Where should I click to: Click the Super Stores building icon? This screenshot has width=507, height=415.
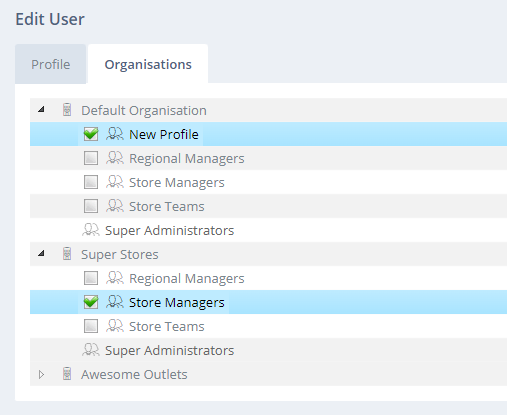(x=67, y=254)
